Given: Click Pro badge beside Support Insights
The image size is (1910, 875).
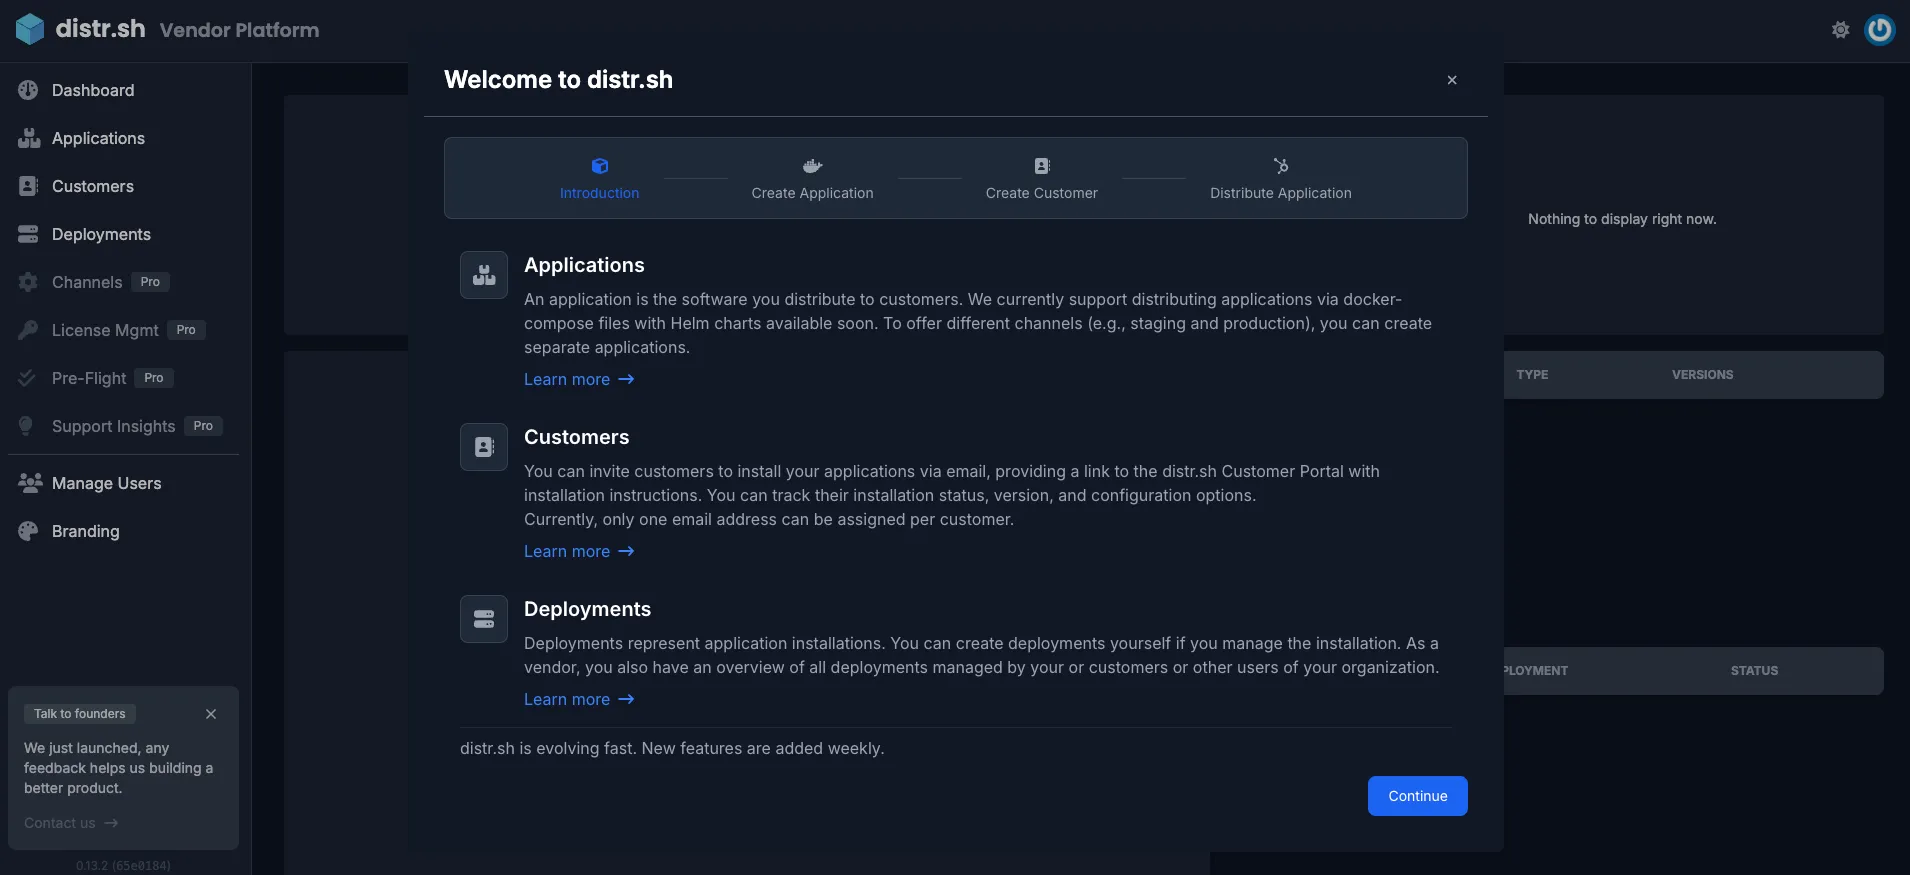Looking at the screenshot, I should [203, 426].
